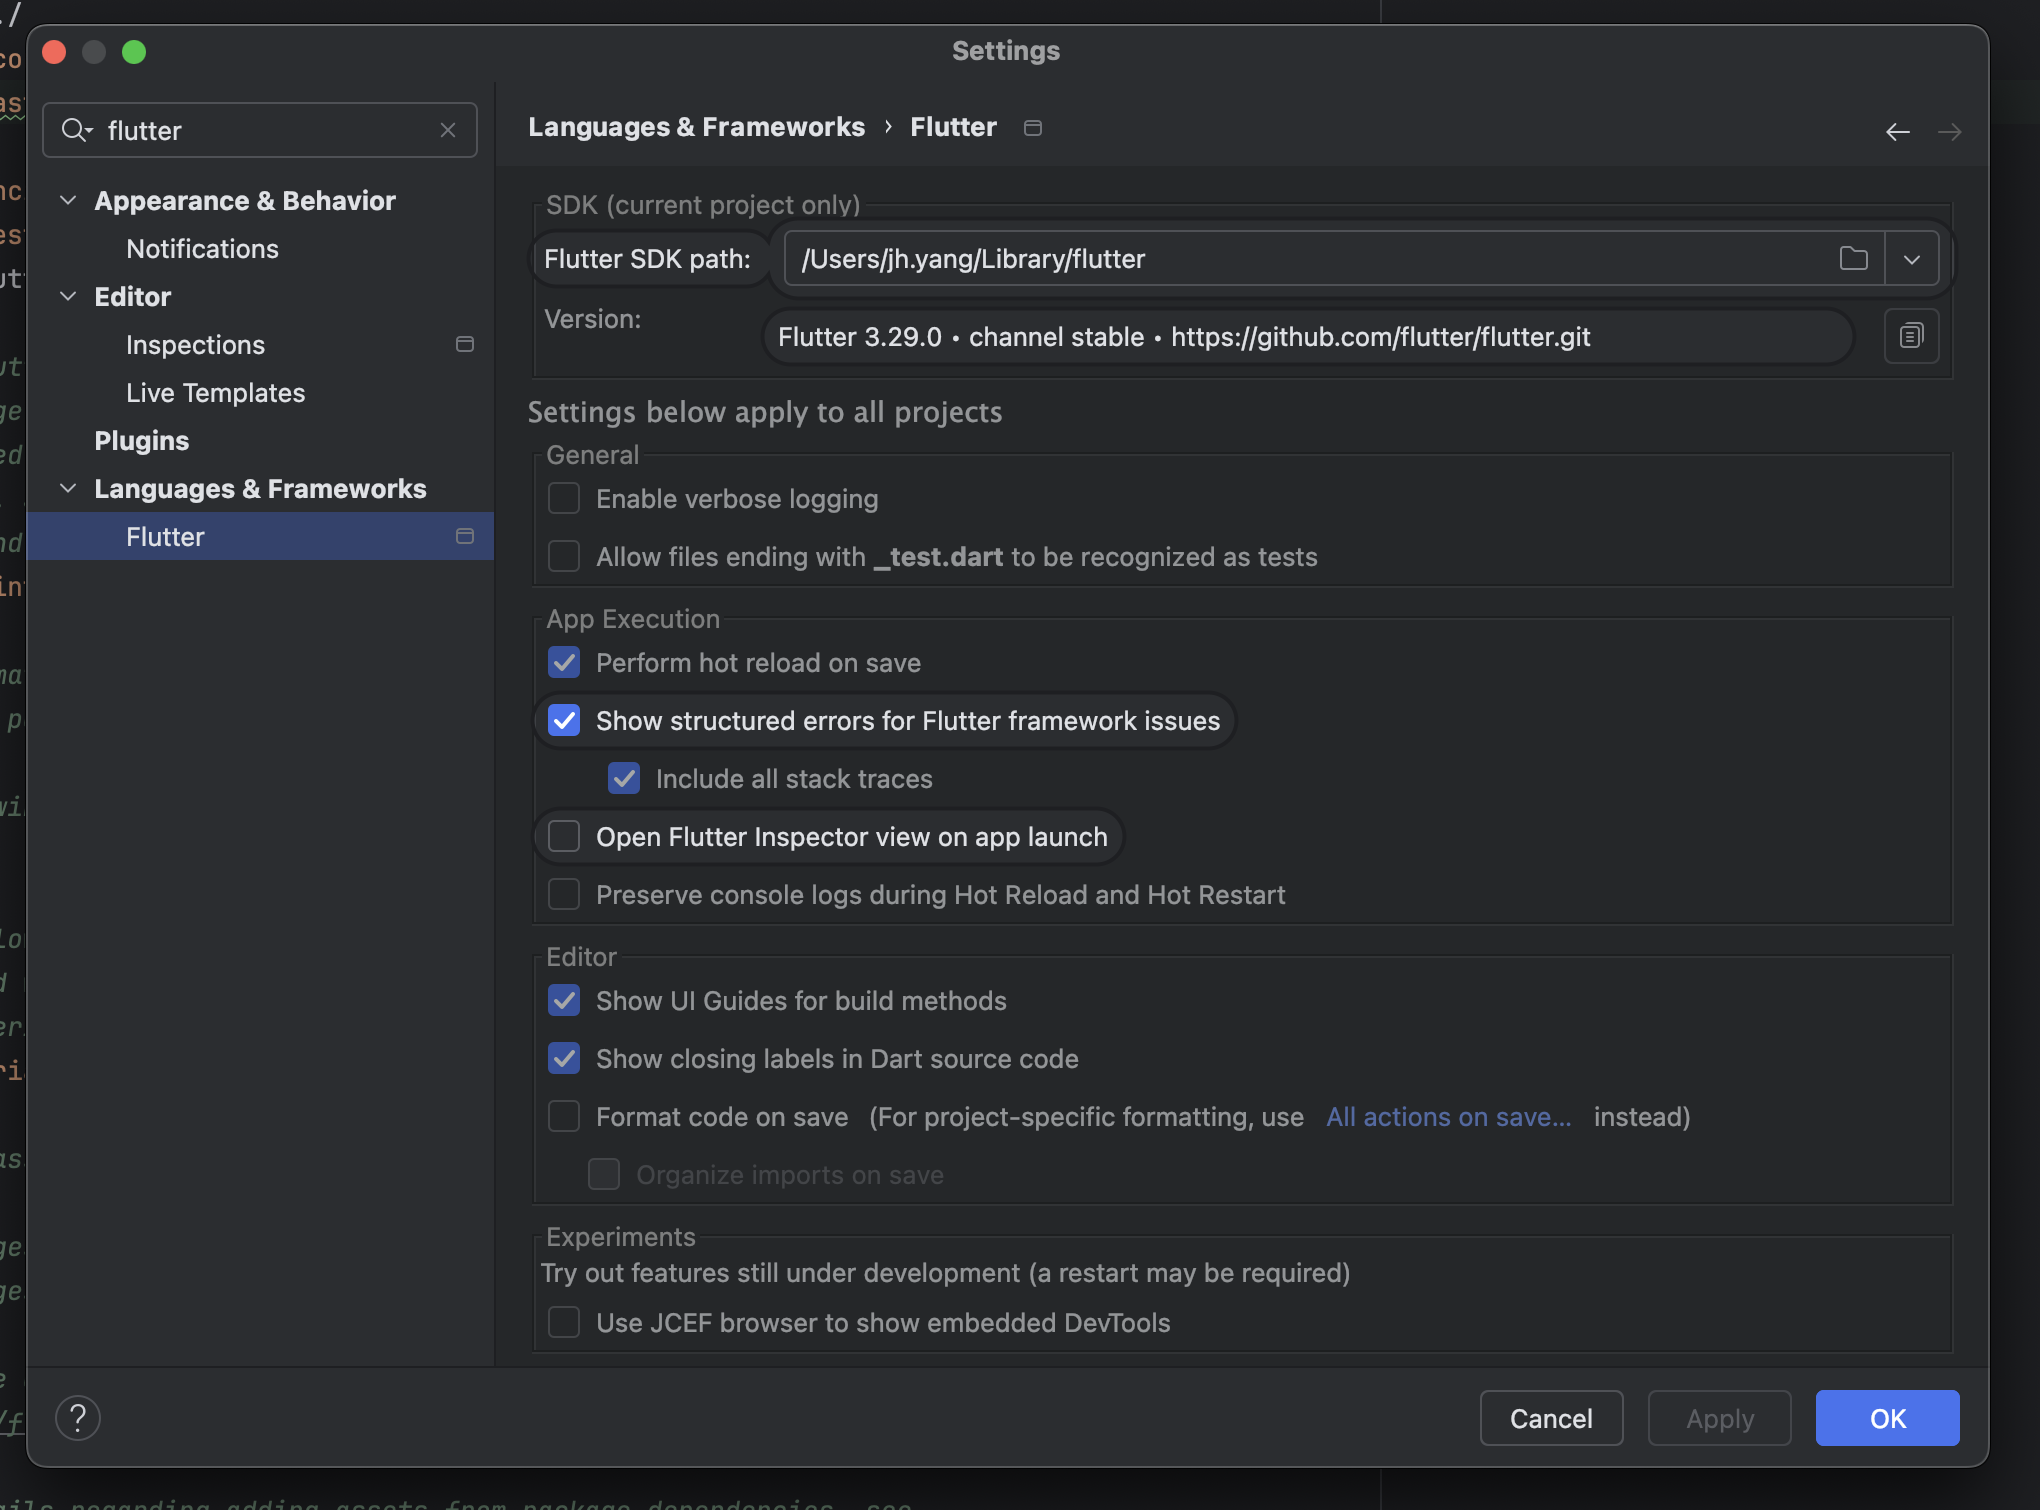The height and width of the screenshot is (1510, 2040).
Task: Collapse the Editor tree chevron
Action: [68, 296]
